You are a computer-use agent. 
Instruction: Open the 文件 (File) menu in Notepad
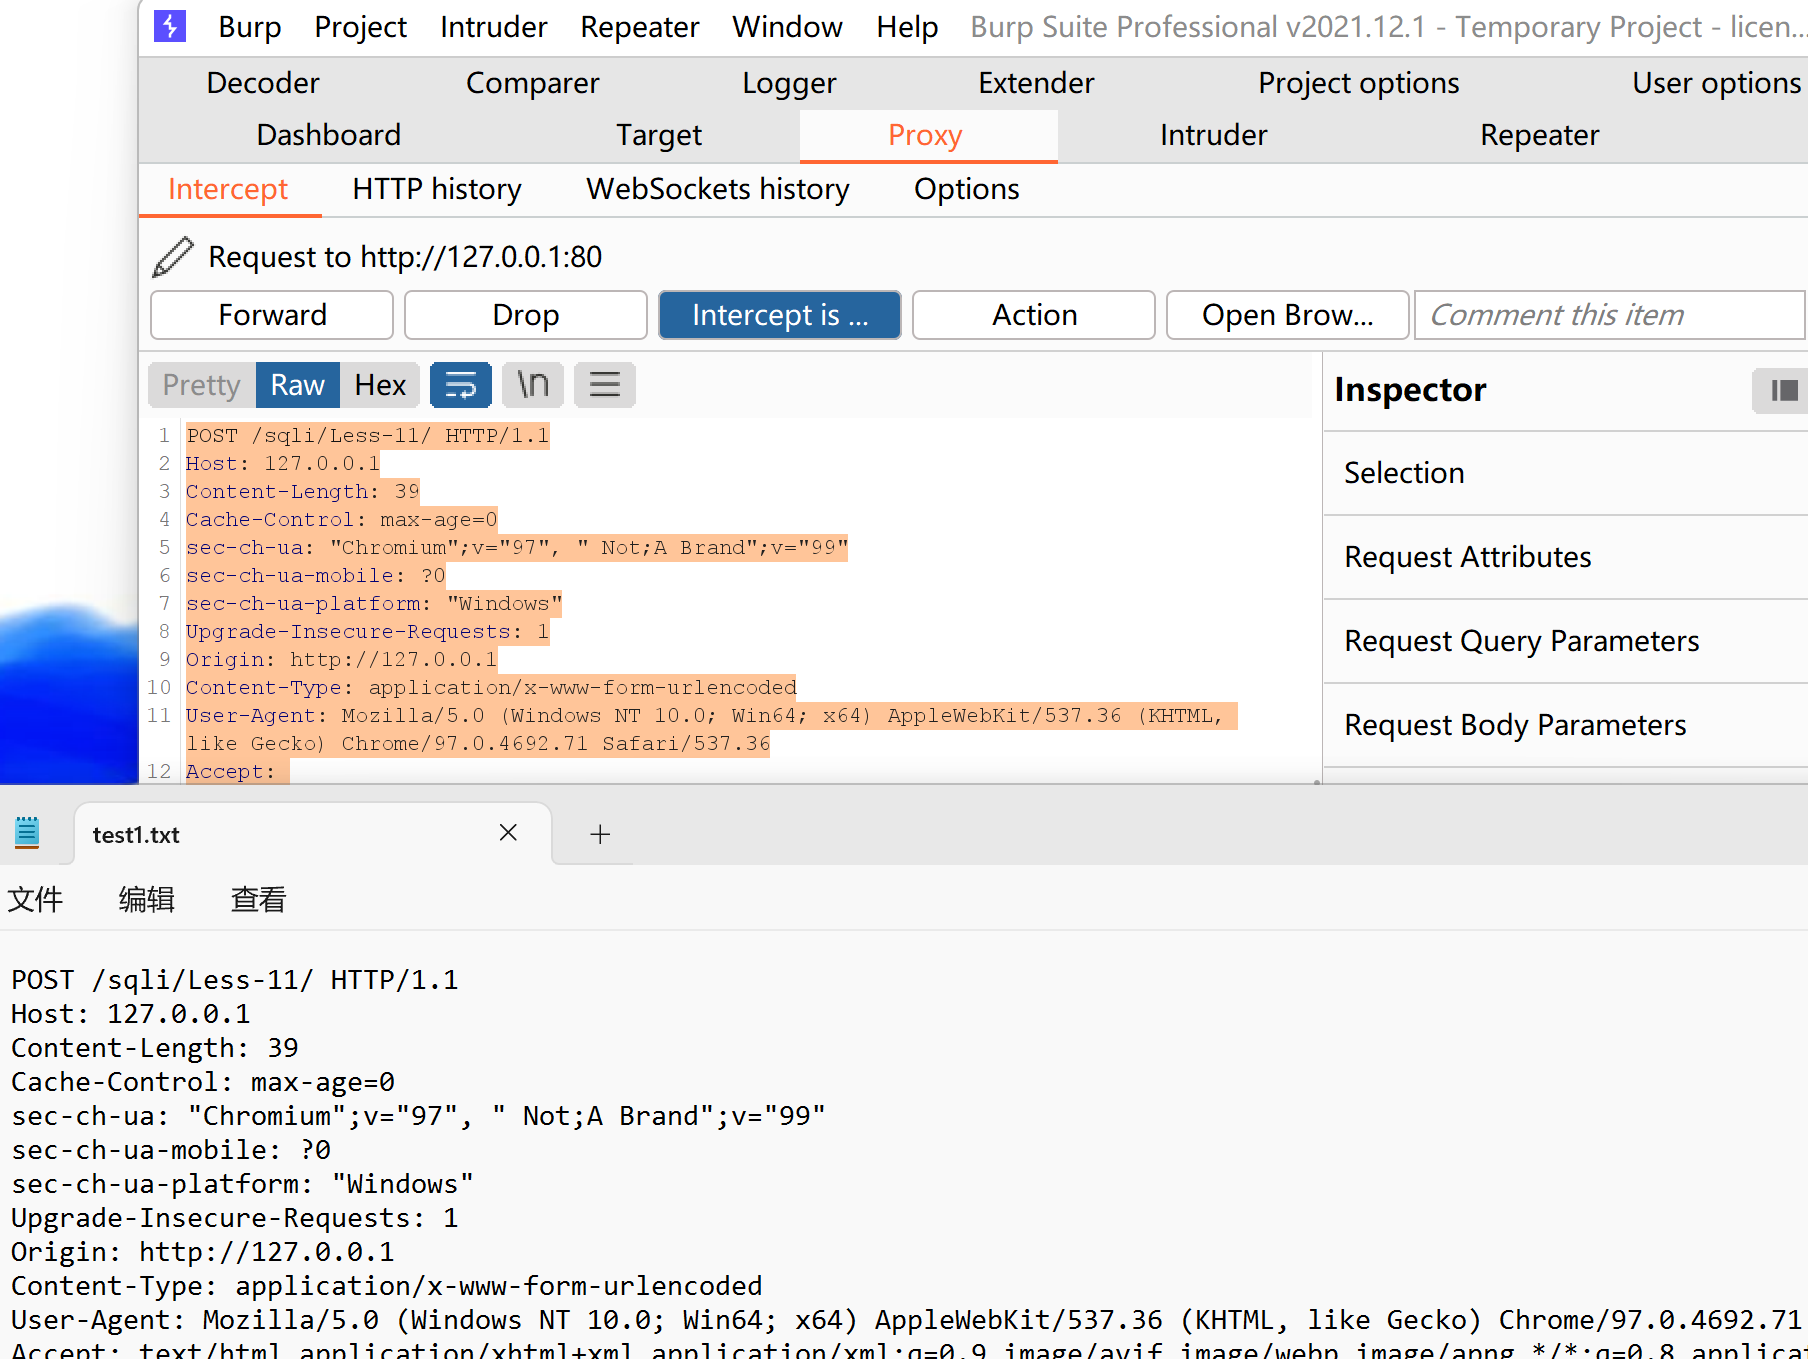[x=35, y=899]
